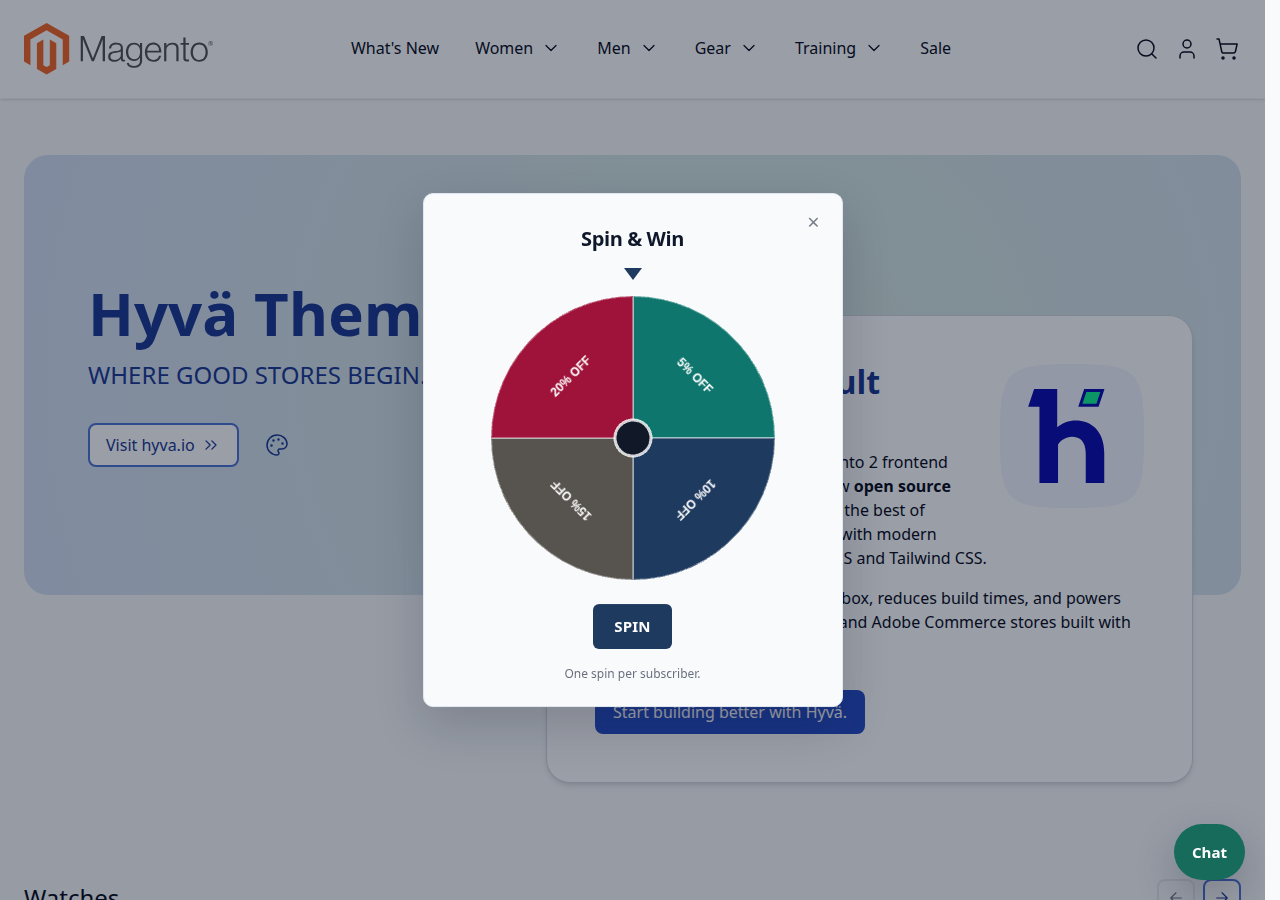Click the Spin & Win heading
The width and height of the screenshot is (1280, 900).
[632, 239]
